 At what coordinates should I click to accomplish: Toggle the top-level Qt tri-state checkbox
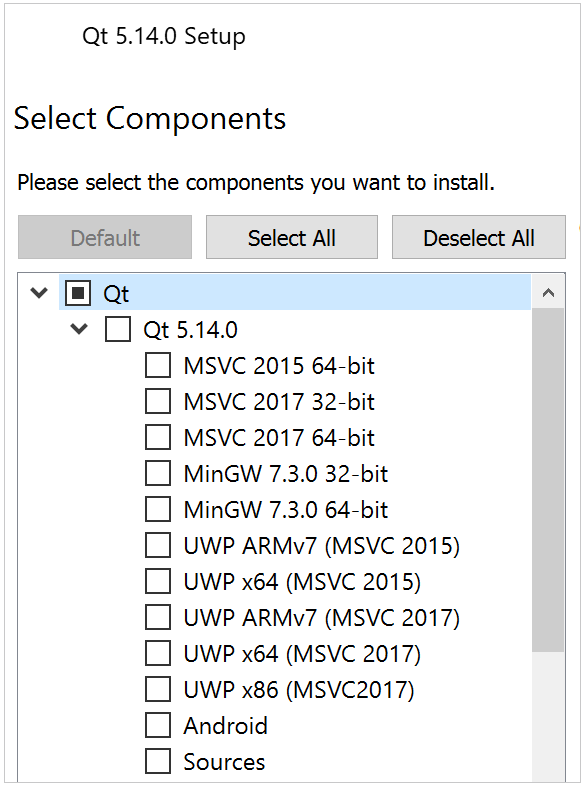coord(78,293)
